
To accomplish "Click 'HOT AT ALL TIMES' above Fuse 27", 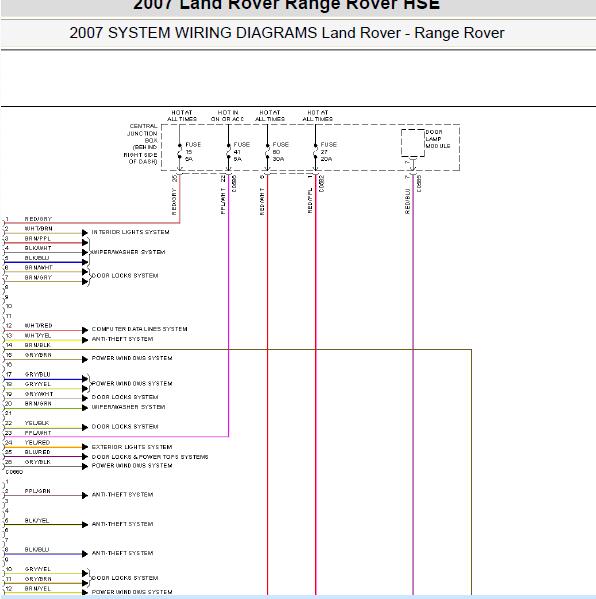I will pyautogui.click(x=317, y=116).
